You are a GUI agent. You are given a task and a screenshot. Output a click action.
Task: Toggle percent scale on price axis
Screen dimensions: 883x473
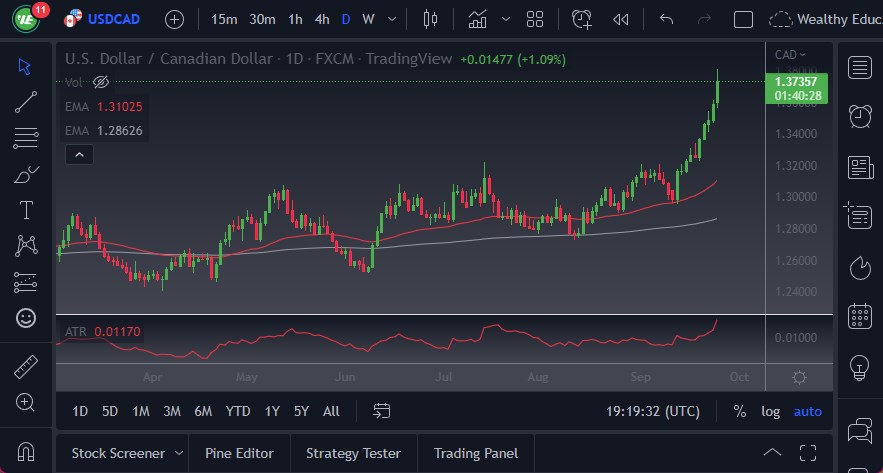point(739,411)
